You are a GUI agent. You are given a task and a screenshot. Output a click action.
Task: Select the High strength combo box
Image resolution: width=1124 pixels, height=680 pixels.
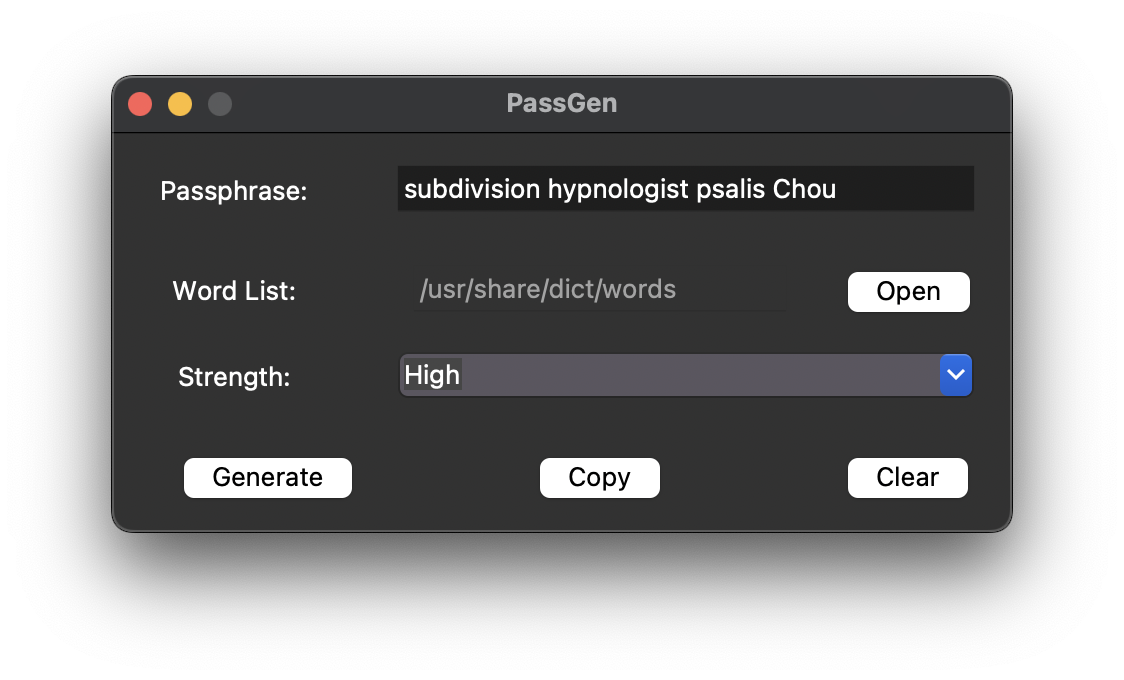(685, 375)
